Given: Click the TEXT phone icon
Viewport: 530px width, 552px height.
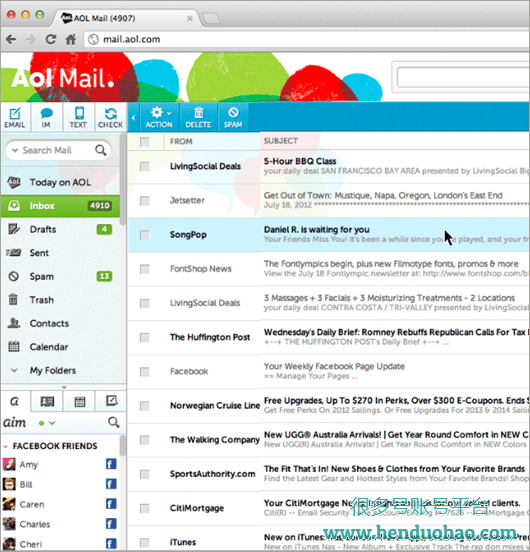Looking at the screenshot, I should [x=78, y=118].
